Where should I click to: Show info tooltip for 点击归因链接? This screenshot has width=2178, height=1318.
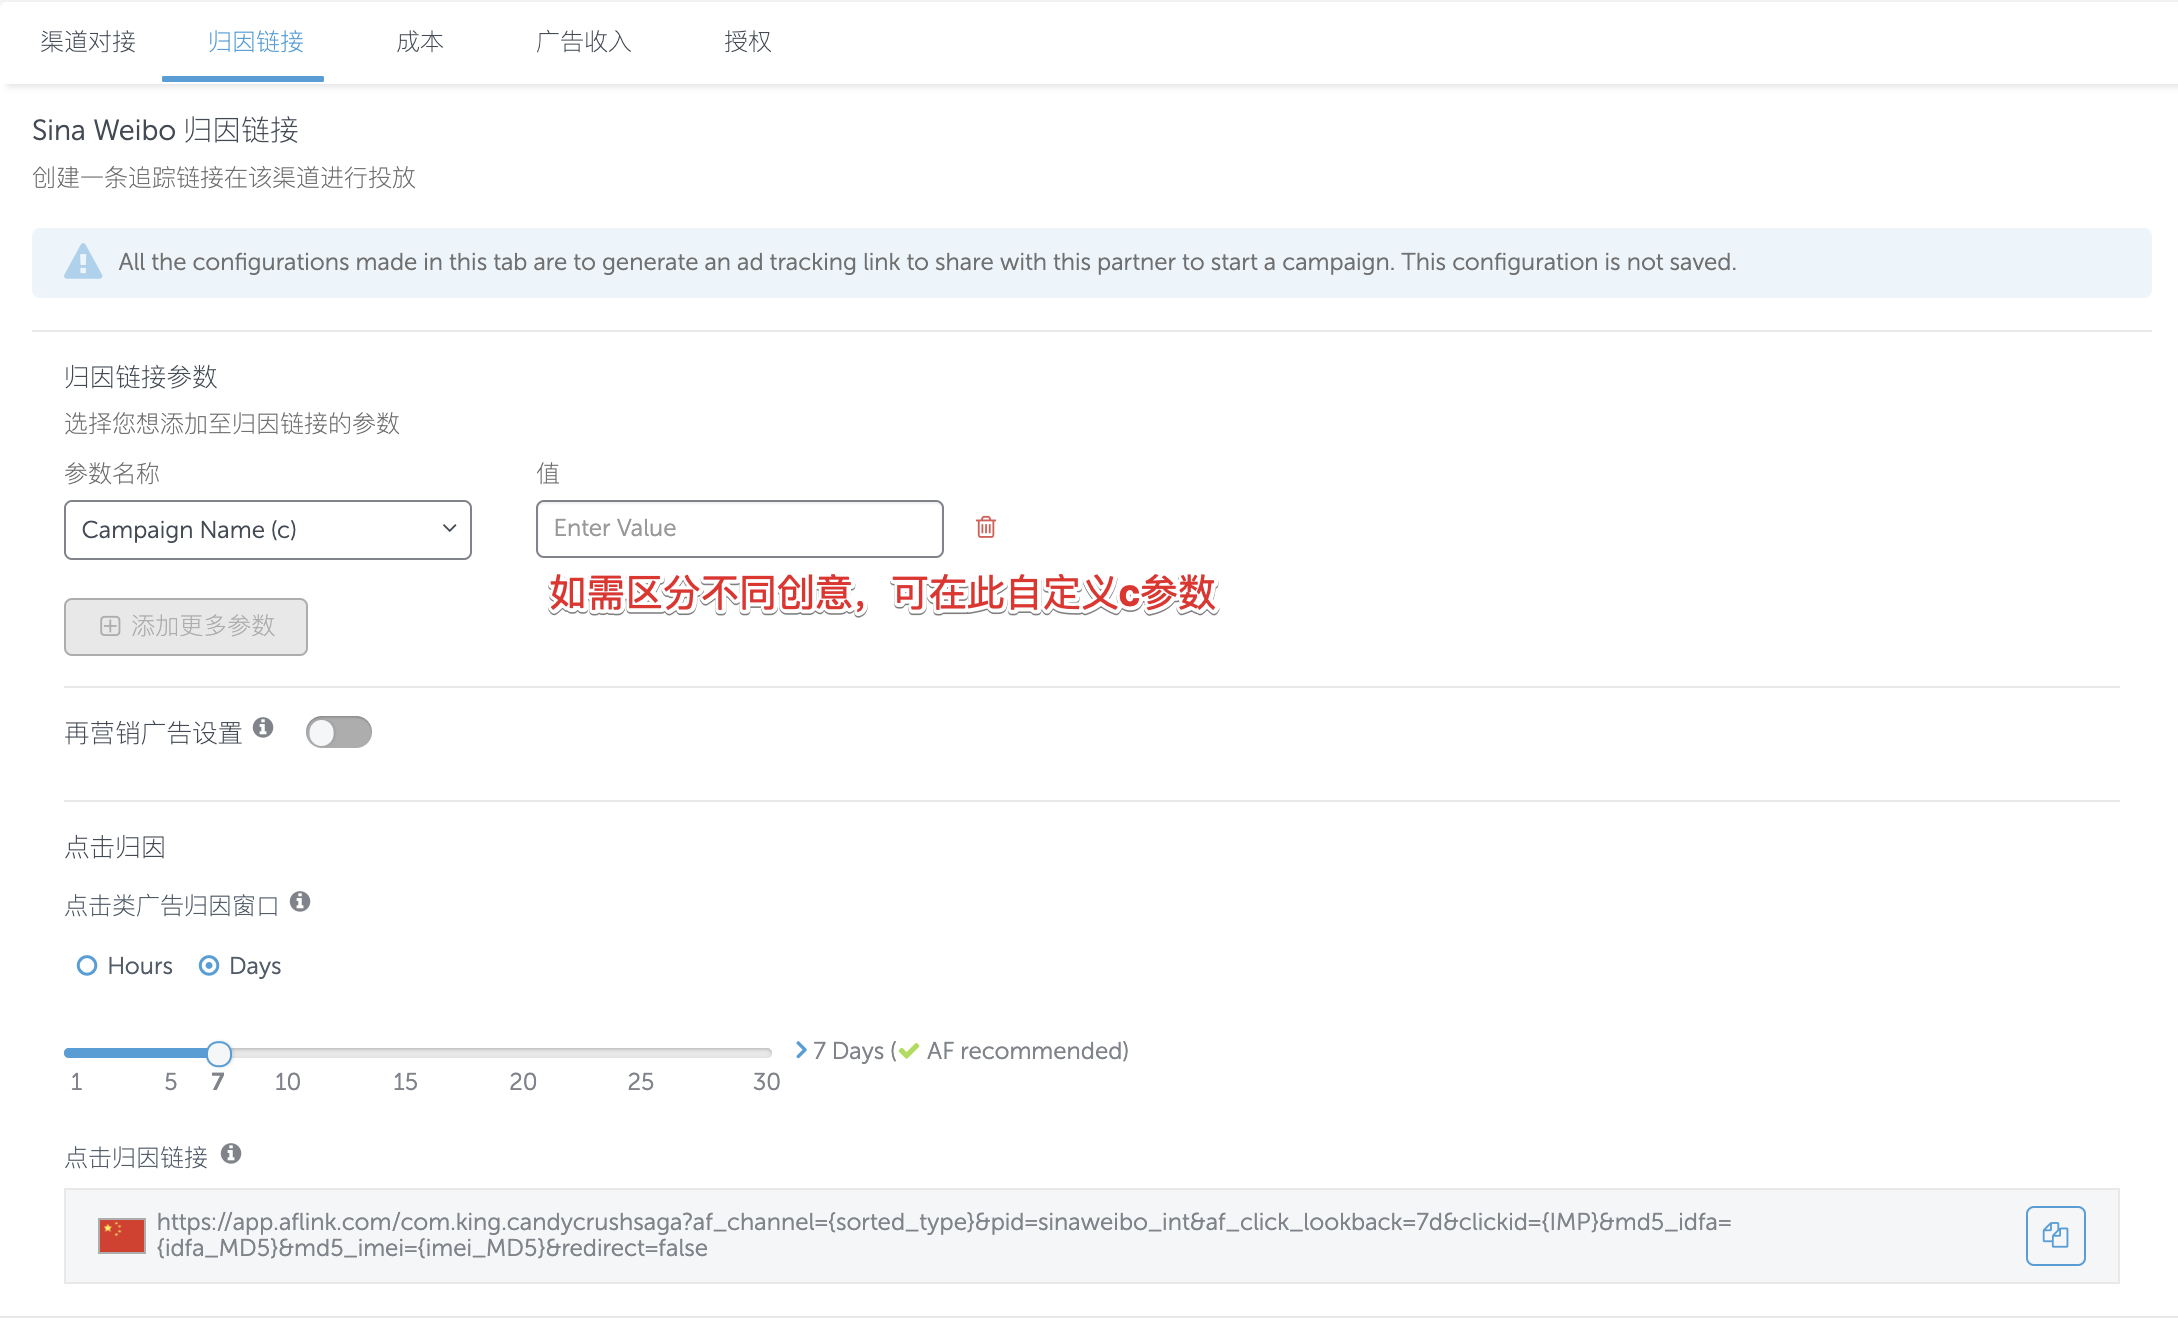pos(231,1153)
